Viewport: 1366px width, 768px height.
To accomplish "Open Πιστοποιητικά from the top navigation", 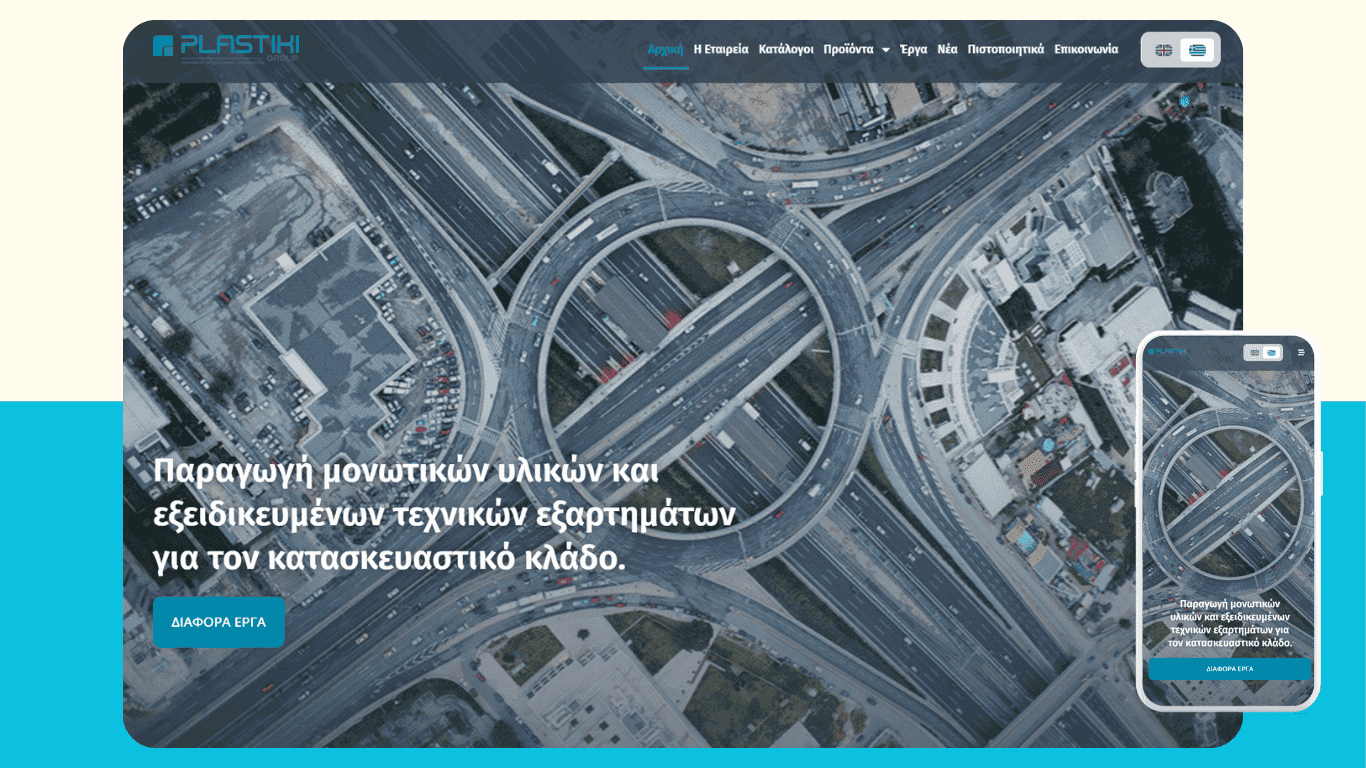I will [1004, 48].
